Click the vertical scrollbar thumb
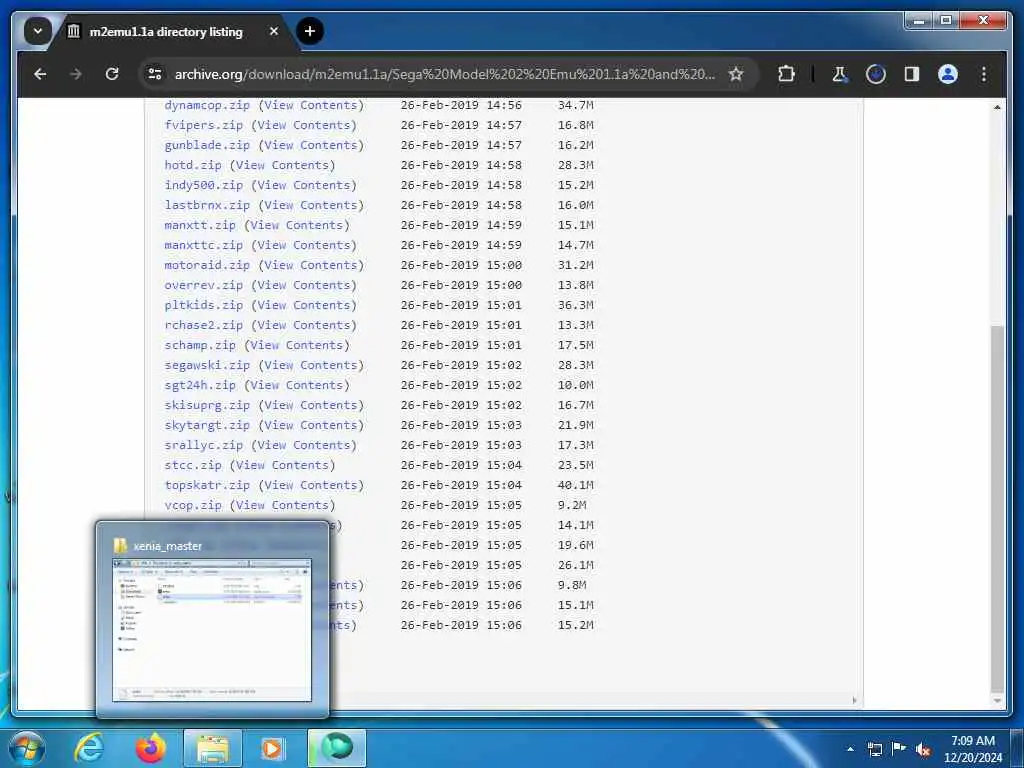Viewport: 1024px width, 768px height. pyautogui.click(x=997, y=508)
